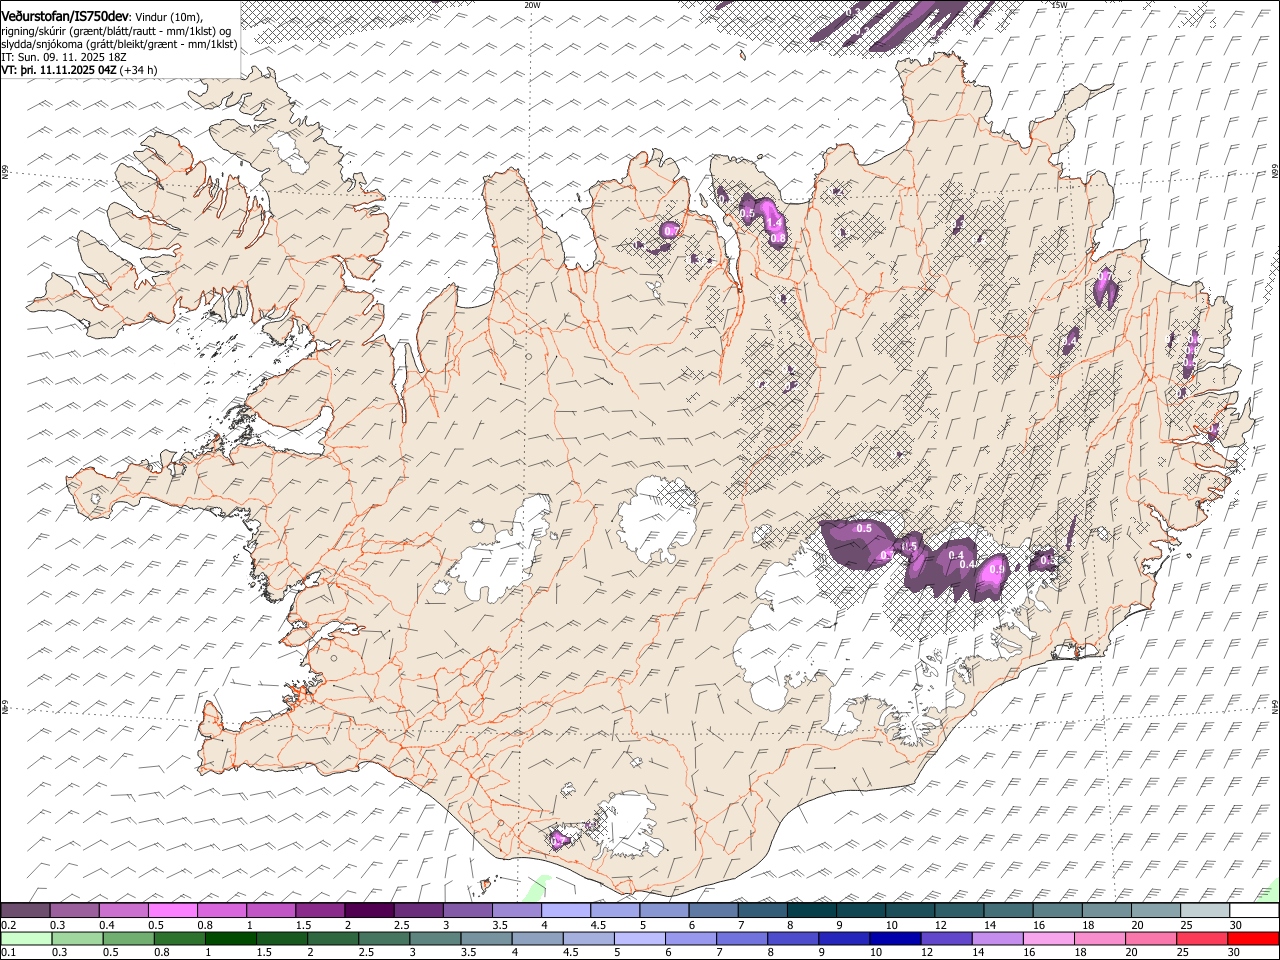Pick upper legend's light grey 25 swatch
The image size is (1280, 960).
(1203, 911)
